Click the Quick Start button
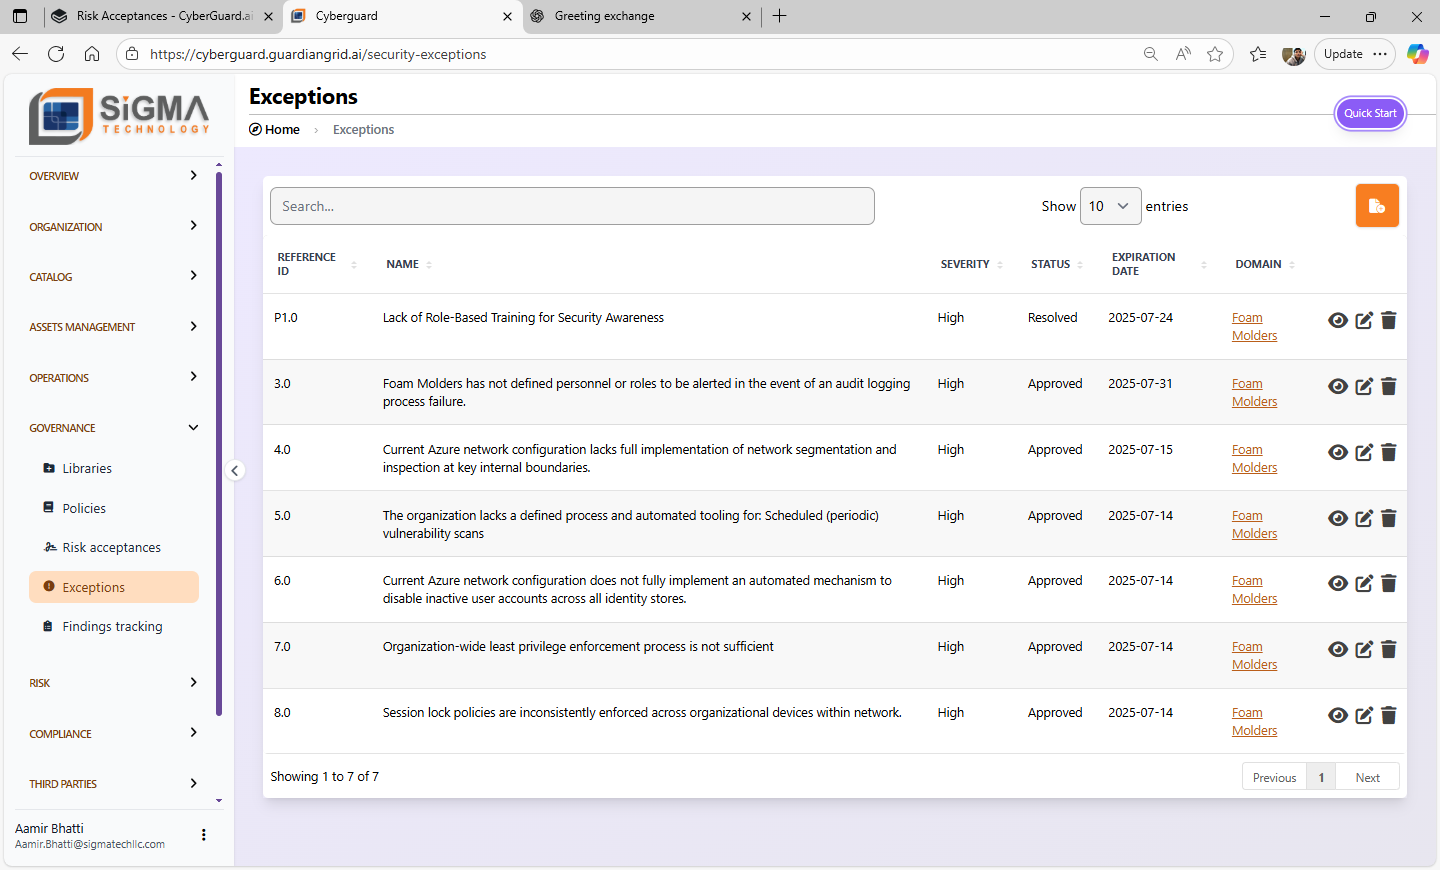 point(1369,113)
